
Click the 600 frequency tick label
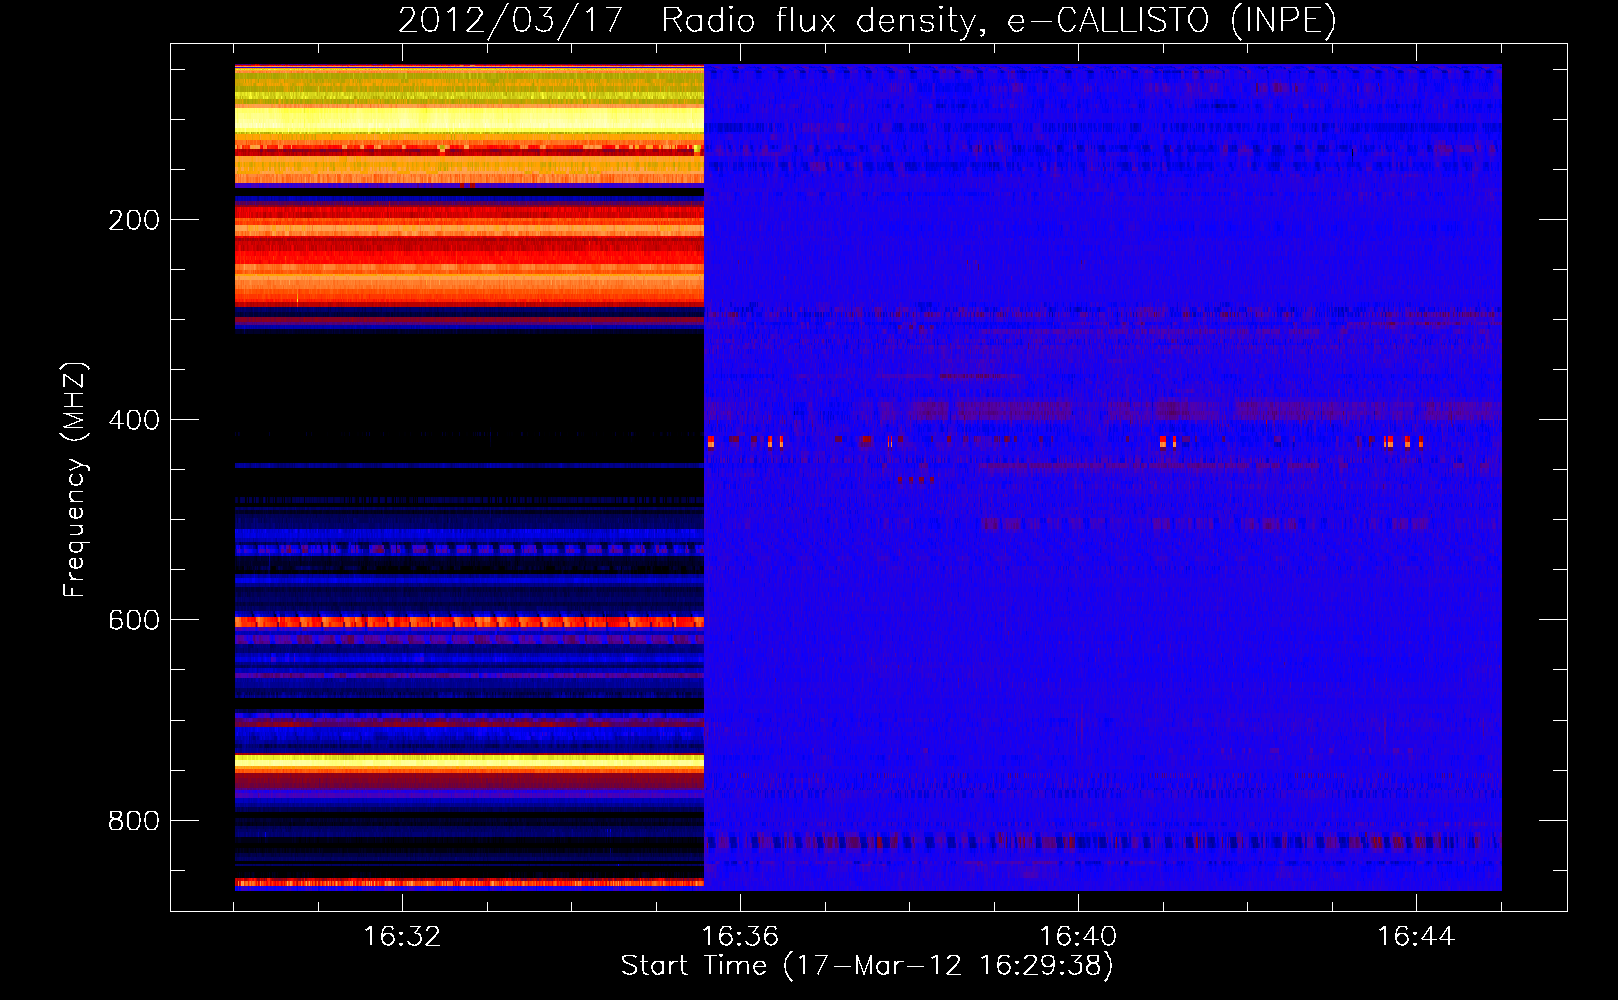(x=134, y=620)
